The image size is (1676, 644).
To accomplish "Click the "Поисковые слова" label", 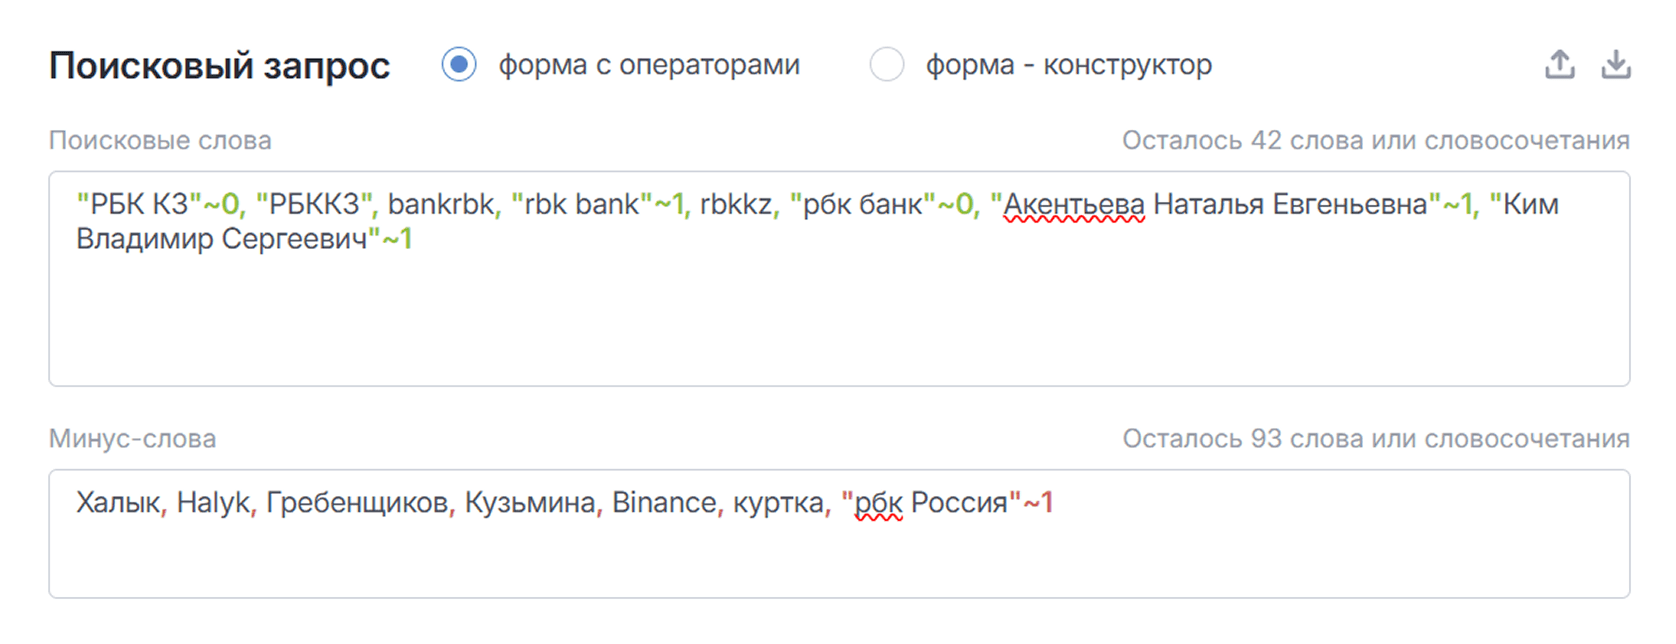I will pos(160,140).
